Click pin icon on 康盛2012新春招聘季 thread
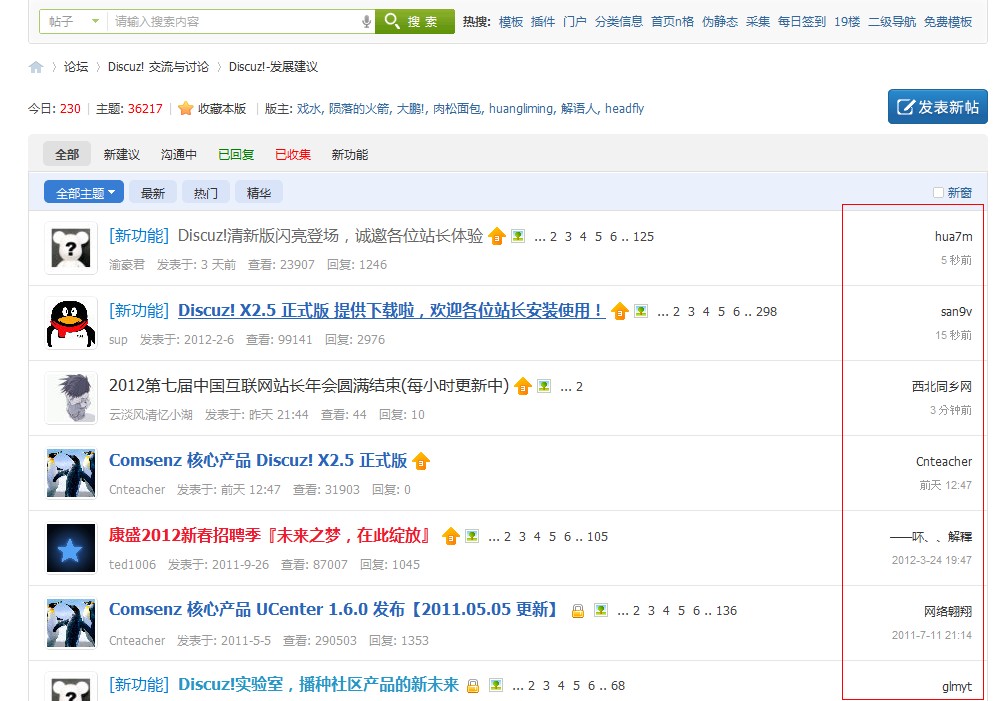 pyautogui.click(x=451, y=536)
